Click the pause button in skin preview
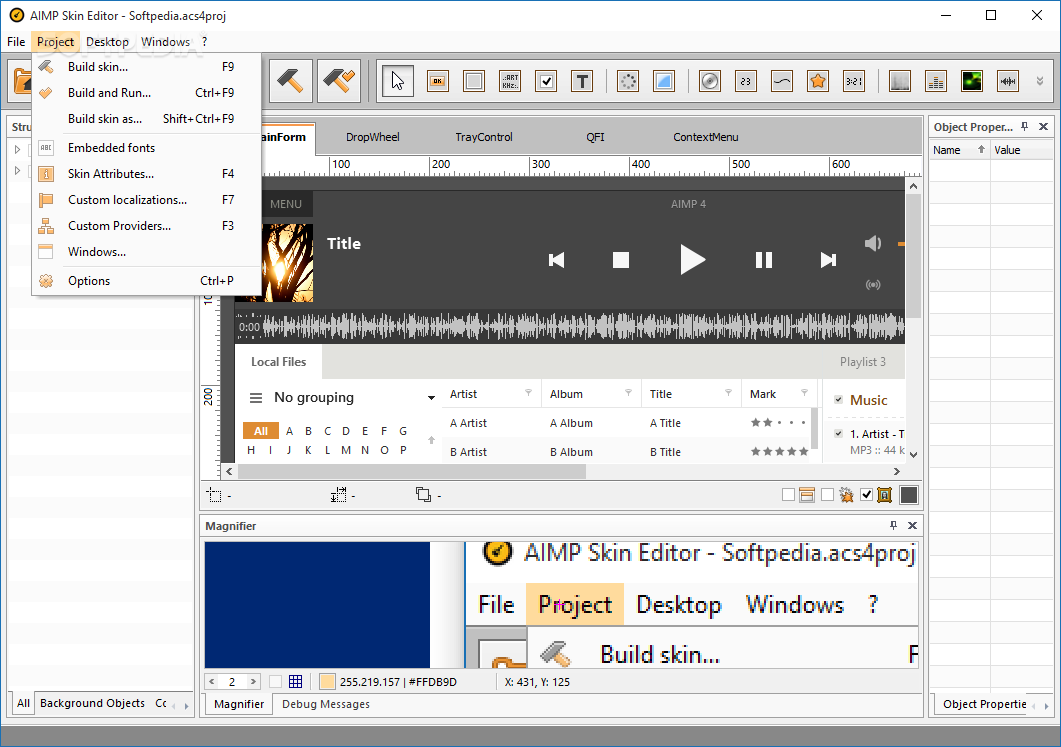1061x747 pixels. (x=764, y=260)
